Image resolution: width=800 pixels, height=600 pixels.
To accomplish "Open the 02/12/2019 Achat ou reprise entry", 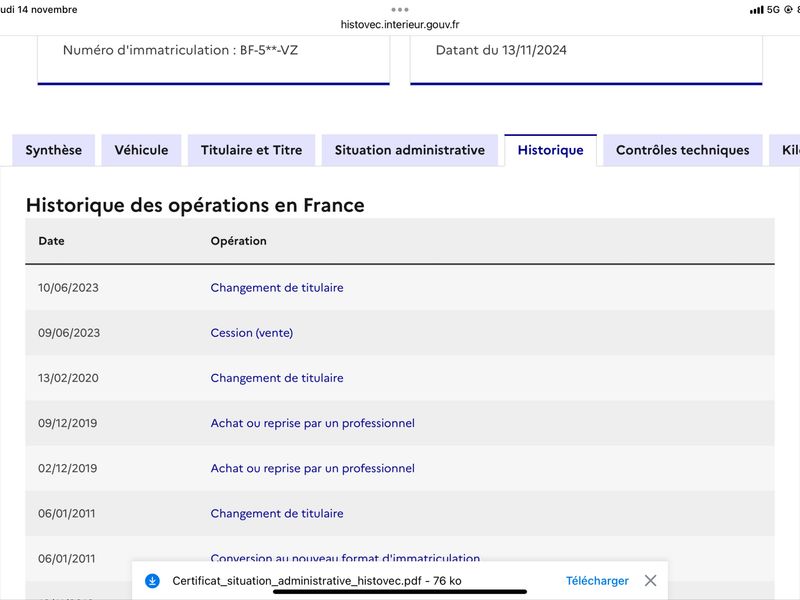I will (312, 468).
